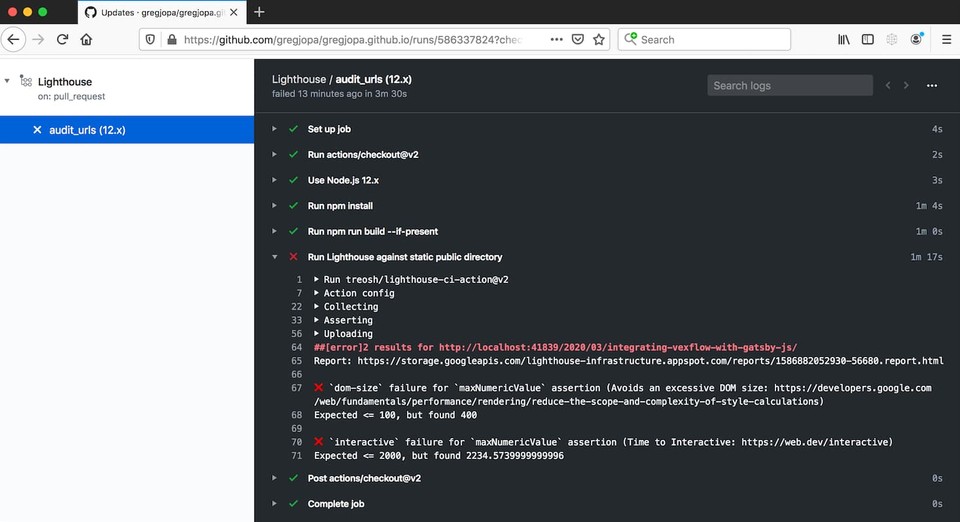Expand the Run treosh/lighthouse-ci-action@v2 log group
The width and height of the screenshot is (960, 522).
click(317, 279)
